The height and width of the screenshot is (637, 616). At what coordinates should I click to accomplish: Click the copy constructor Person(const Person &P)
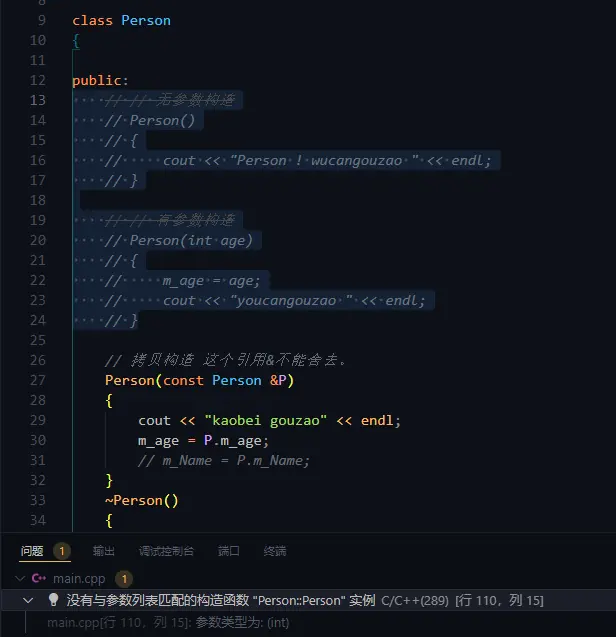tap(200, 380)
